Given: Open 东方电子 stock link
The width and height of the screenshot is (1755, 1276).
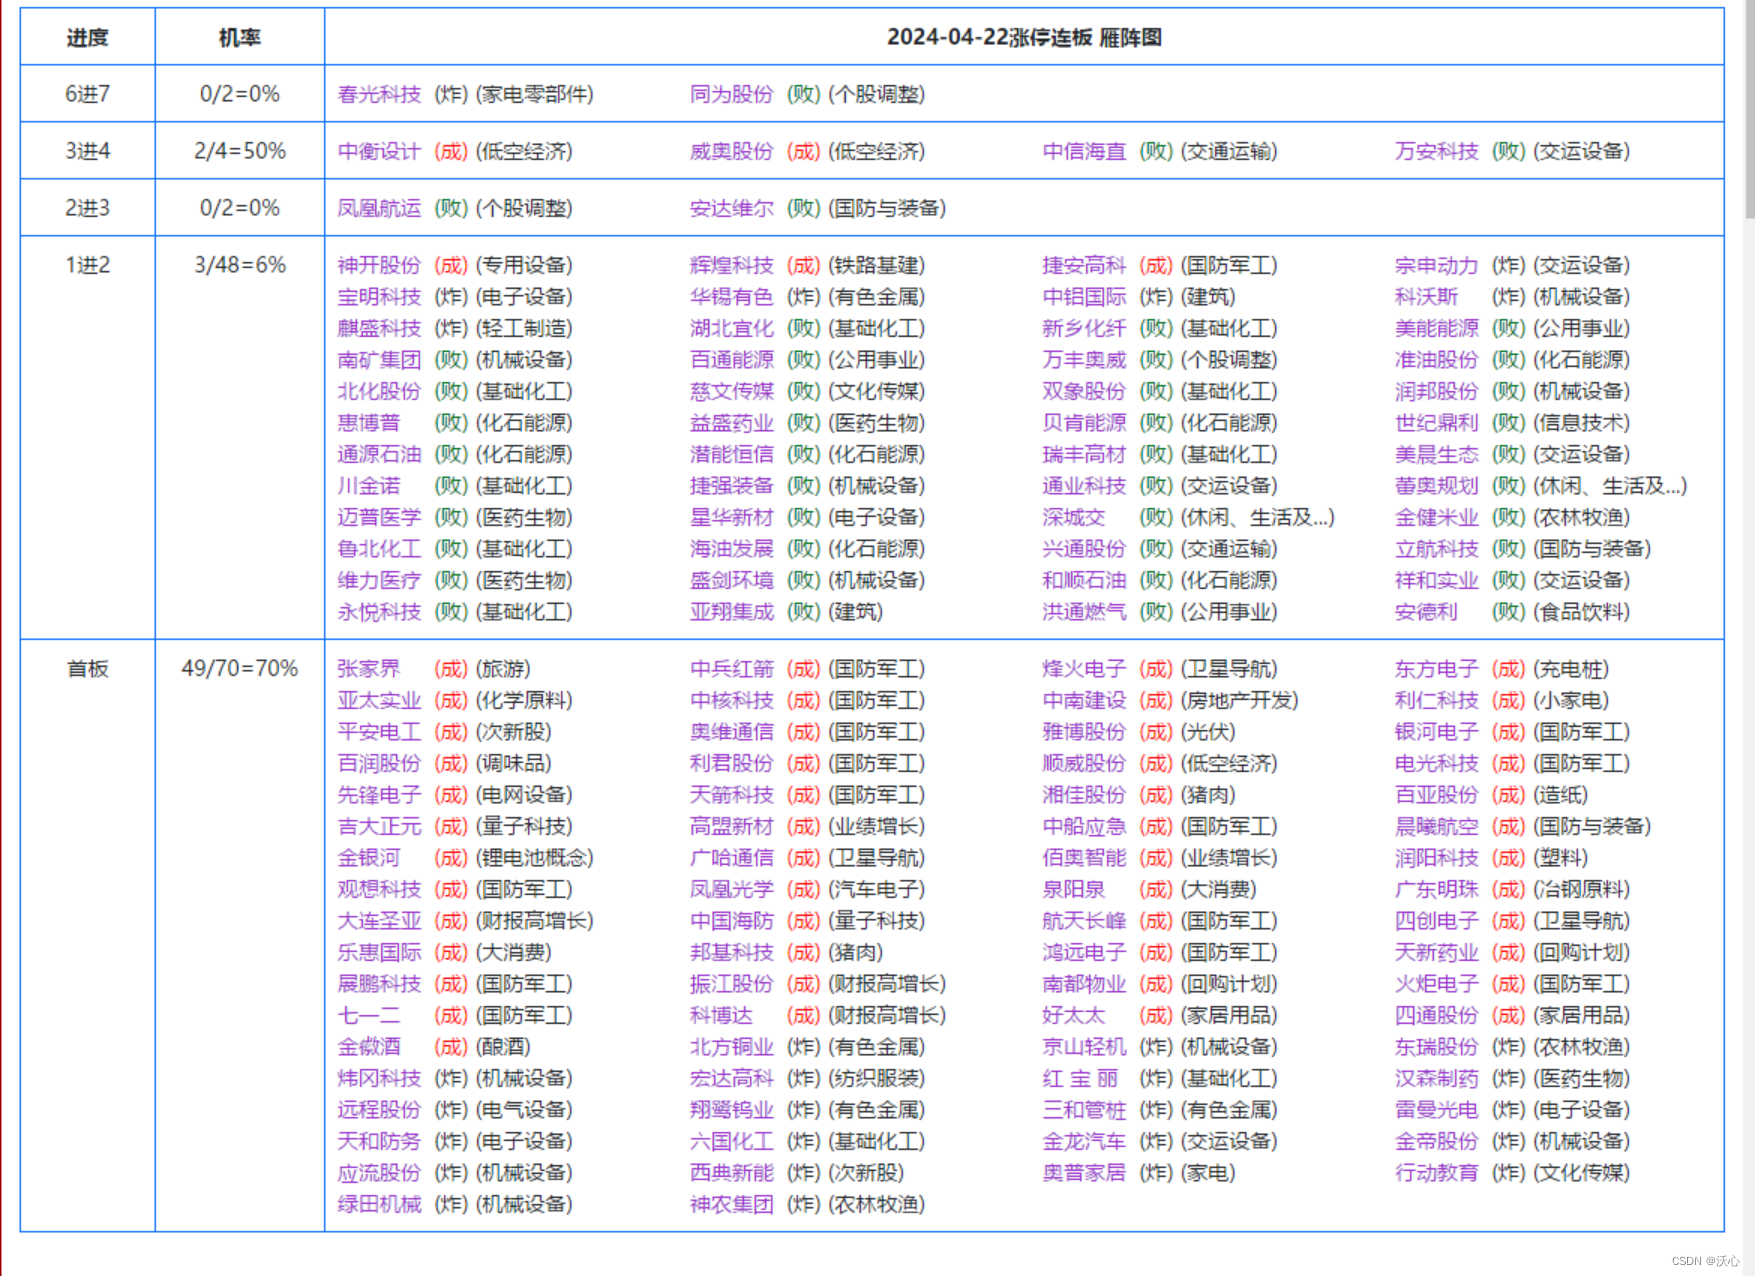Looking at the screenshot, I should click(1436, 669).
